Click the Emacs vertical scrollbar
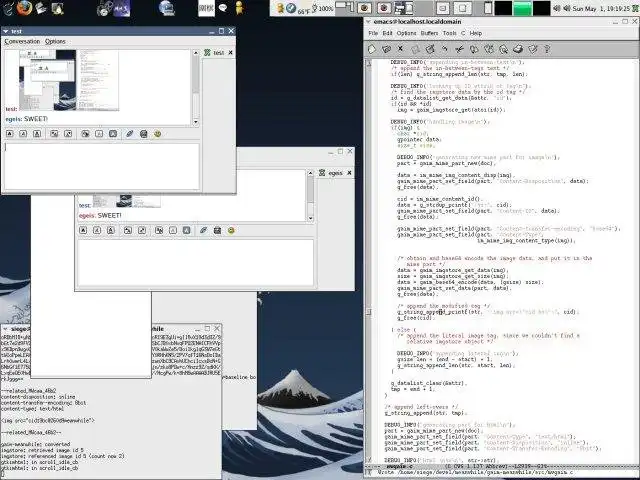Image resolution: width=640 pixels, height=480 pixels. 369,261
